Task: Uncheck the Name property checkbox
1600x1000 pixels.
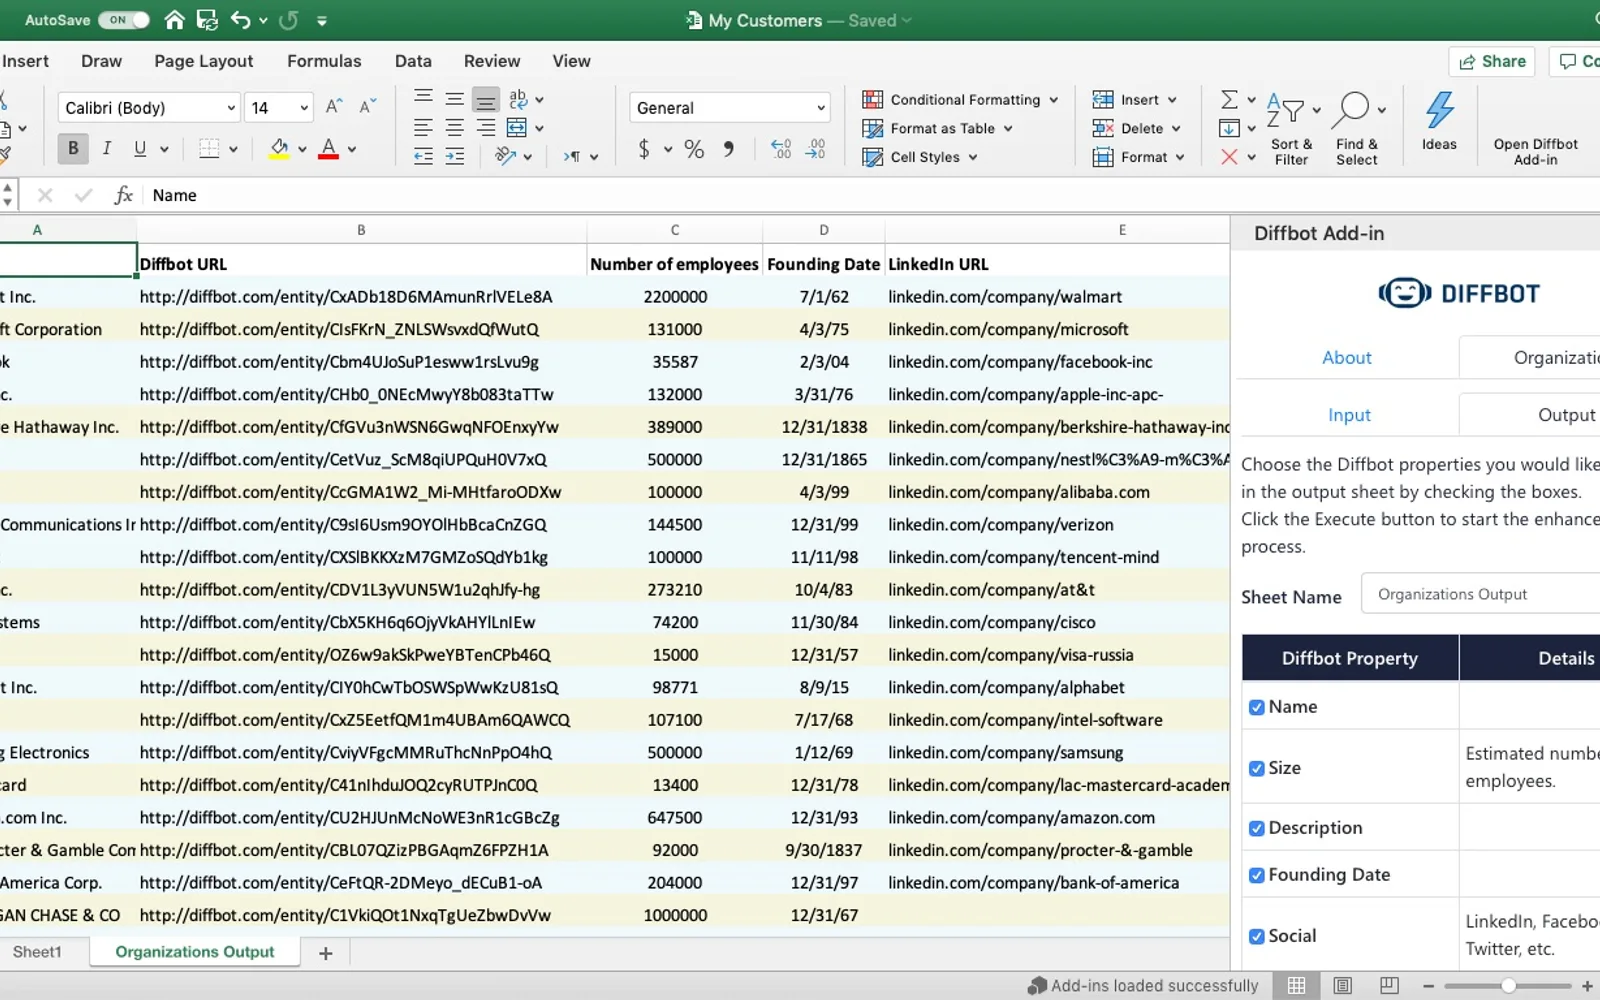Action: pos(1257,707)
